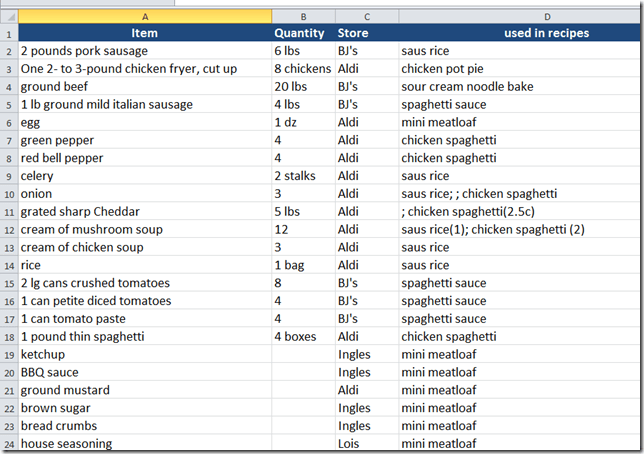Click the 'Store' header cell
Image resolution: width=644 pixels, height=454 pixels.
coord(366,33)
